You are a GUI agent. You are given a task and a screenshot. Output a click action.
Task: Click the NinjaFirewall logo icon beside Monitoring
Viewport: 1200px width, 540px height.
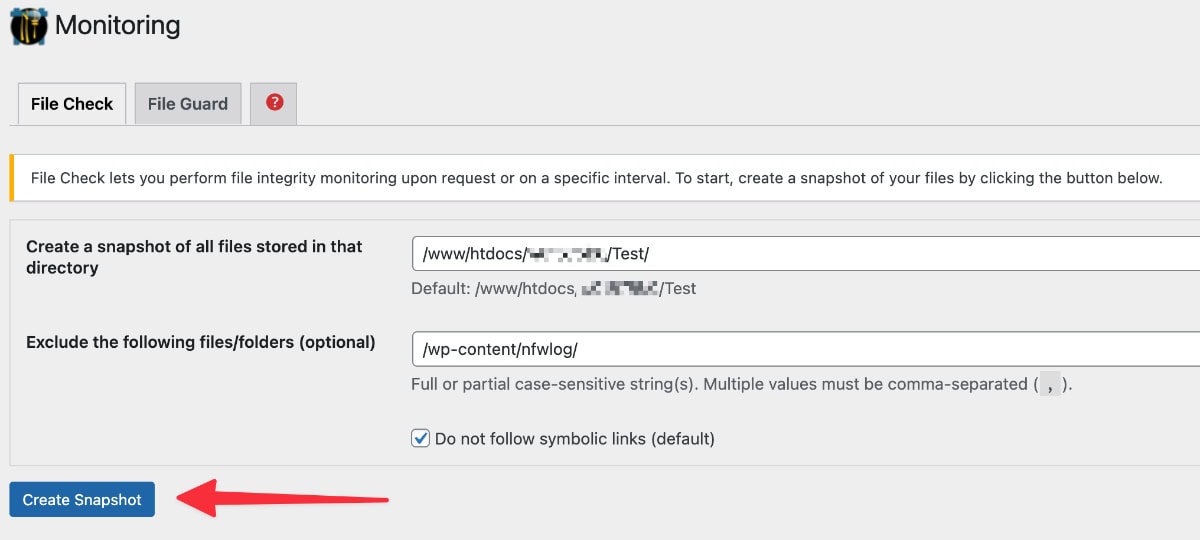(x=28, y=25)
